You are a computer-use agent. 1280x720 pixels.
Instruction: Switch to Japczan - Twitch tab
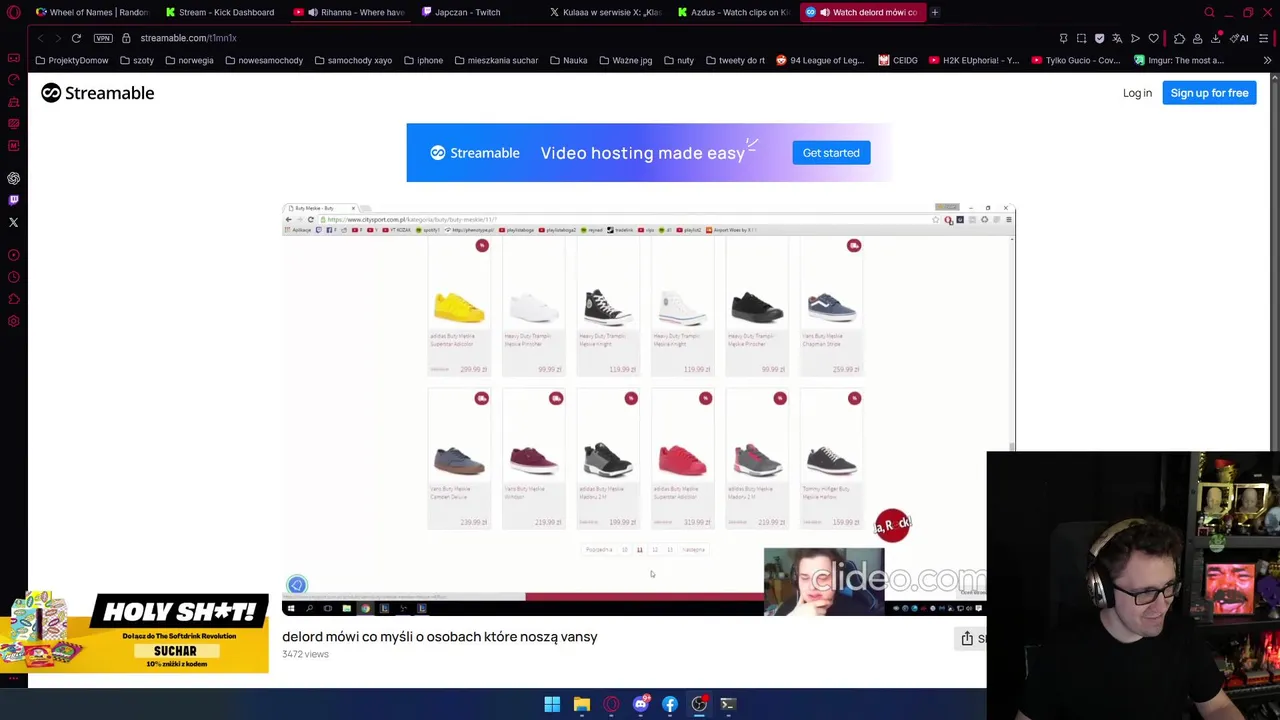477,12
